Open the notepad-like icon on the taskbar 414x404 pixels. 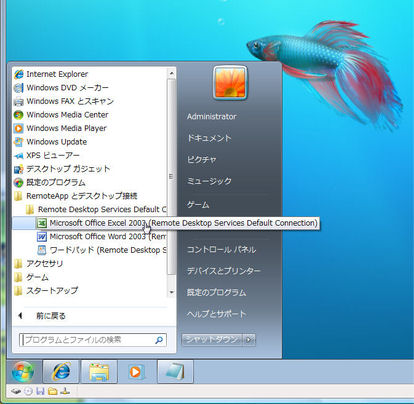(x=175, y=371)
